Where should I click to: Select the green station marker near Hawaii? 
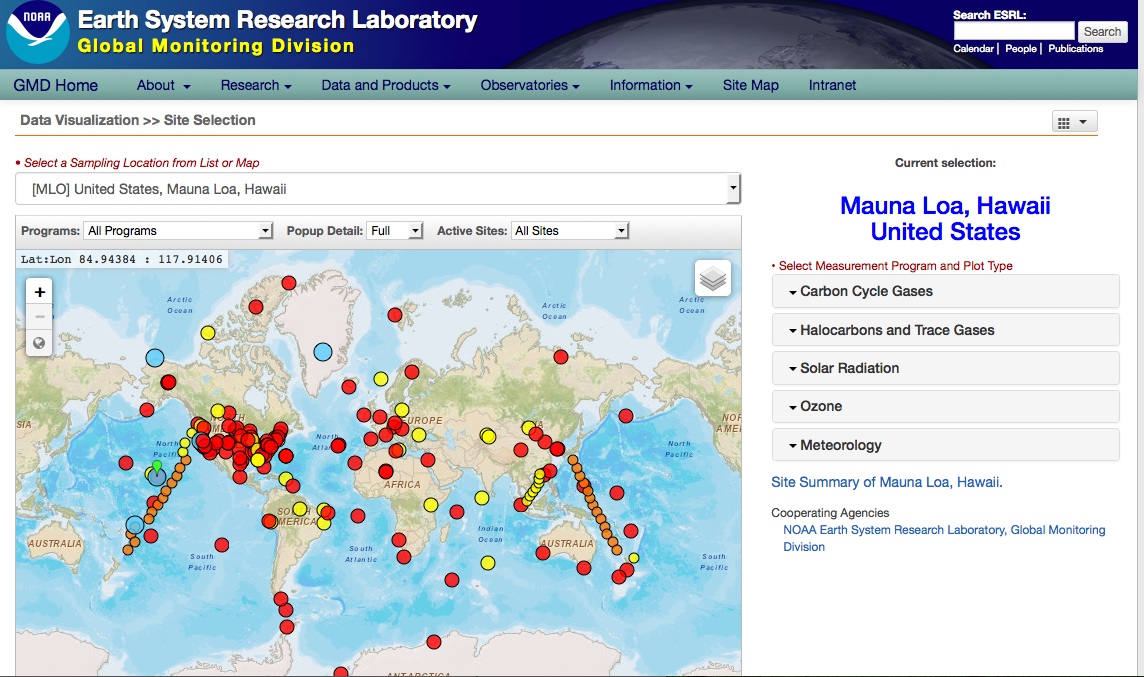pos(155,465)
